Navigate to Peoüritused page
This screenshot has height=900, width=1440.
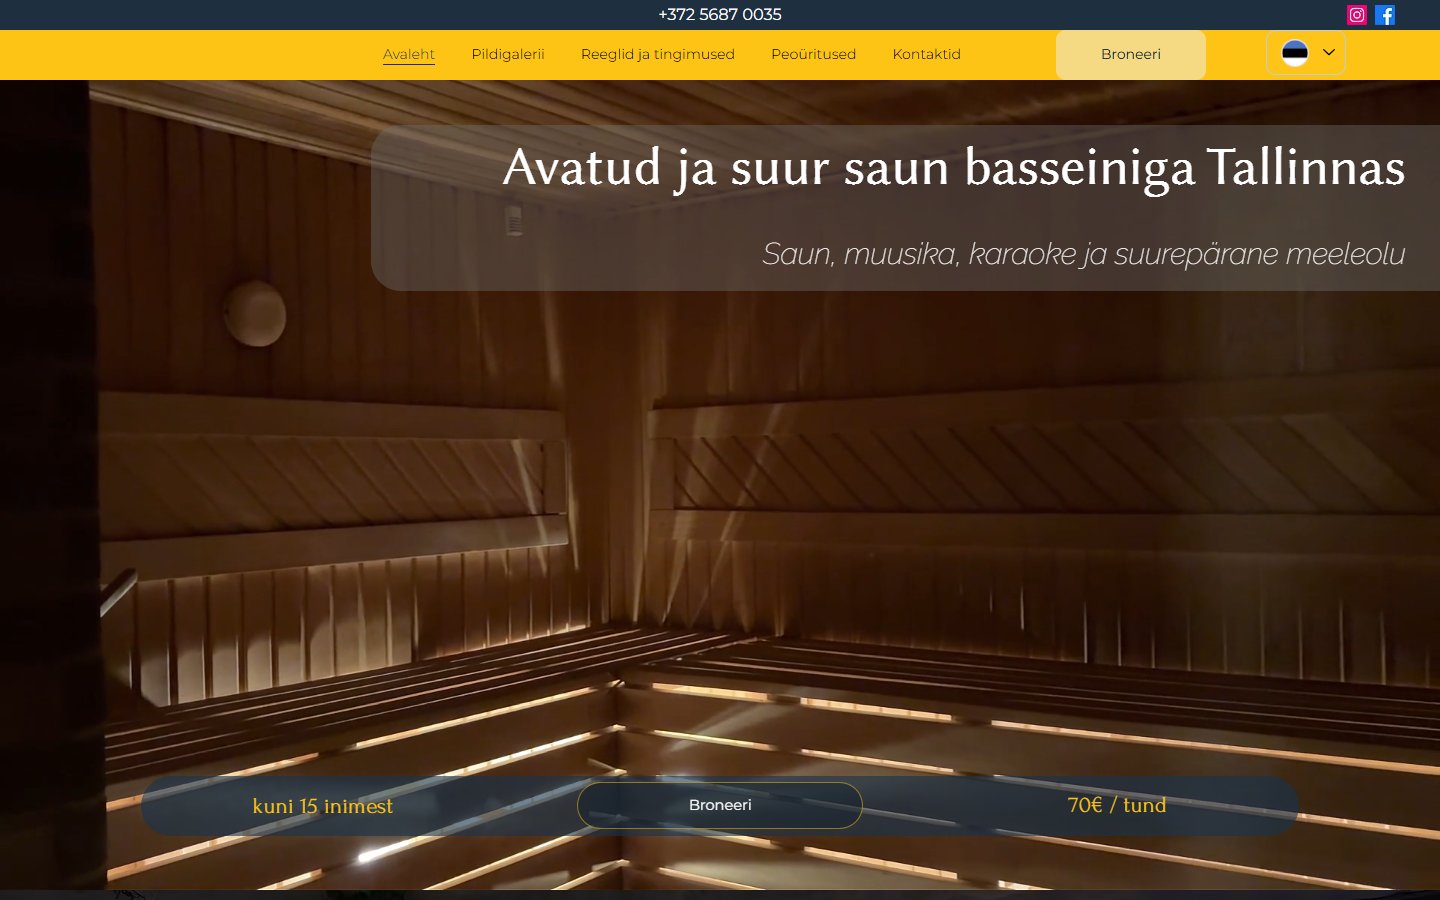pos(814,54)
